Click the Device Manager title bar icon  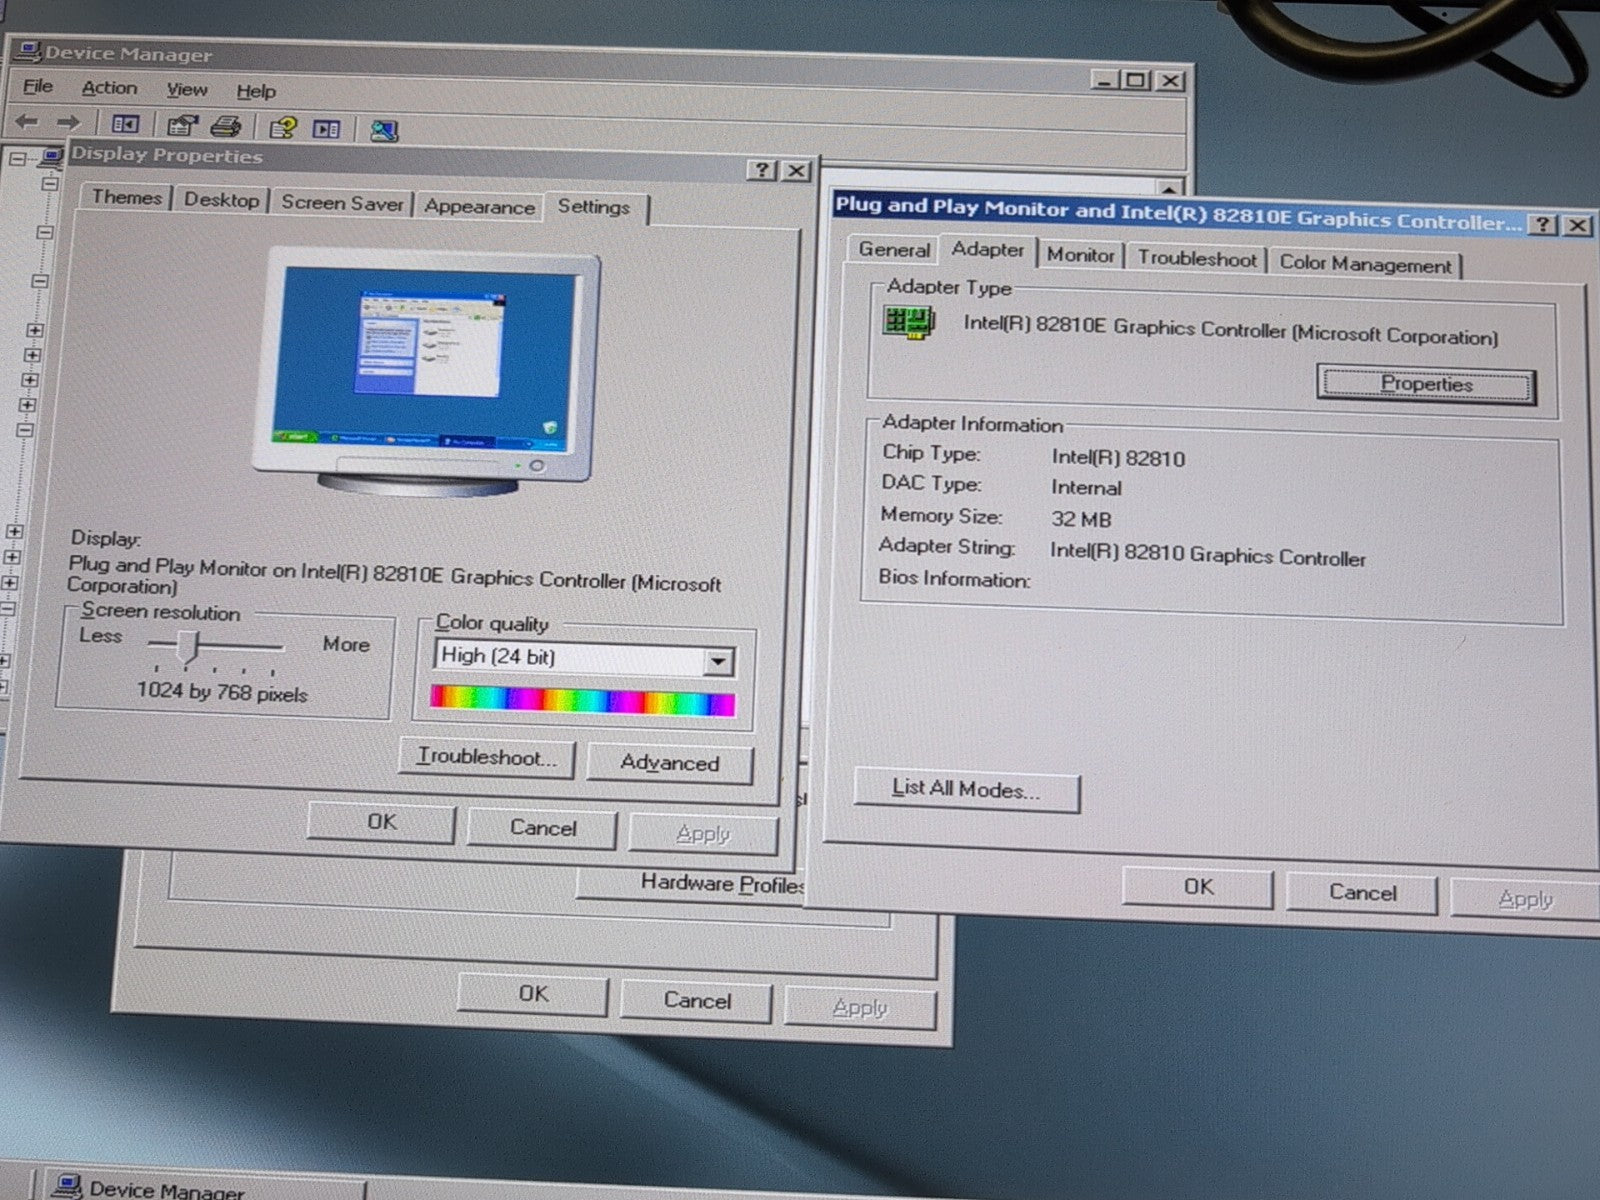(27, 51)
